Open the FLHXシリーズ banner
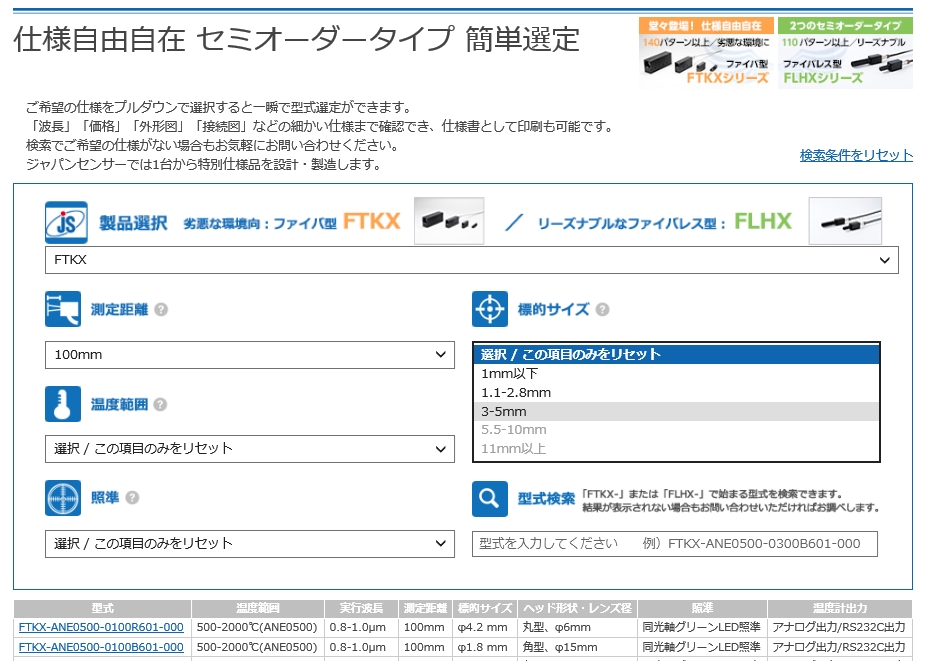The height and width of the screenshot is (661, 926). click(x=845, y=53)
